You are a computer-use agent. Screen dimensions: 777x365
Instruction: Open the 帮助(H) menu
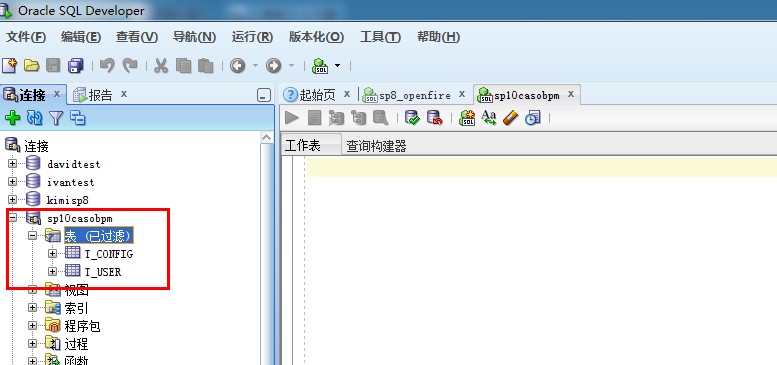pos(438,37)
